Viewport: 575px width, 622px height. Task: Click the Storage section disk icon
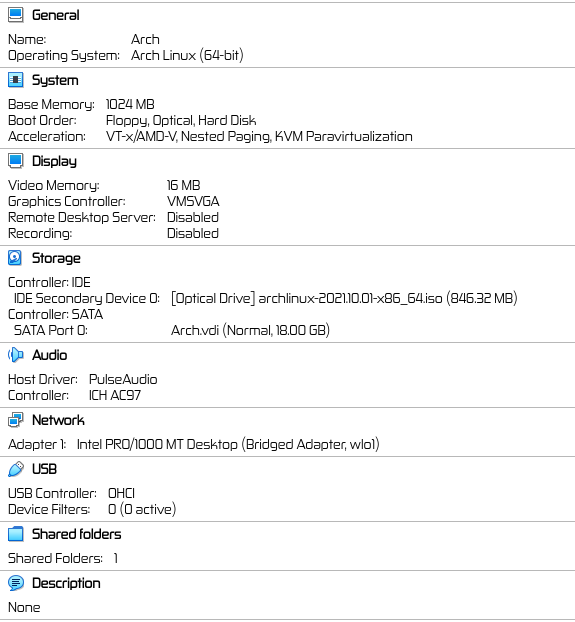point(15,257)
